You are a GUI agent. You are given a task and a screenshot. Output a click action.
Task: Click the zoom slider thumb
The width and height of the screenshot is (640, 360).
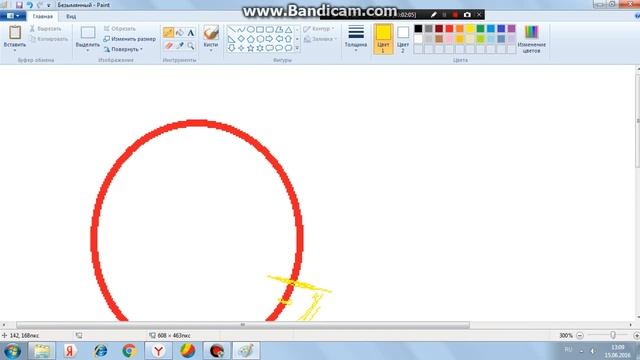pos(613,335)
